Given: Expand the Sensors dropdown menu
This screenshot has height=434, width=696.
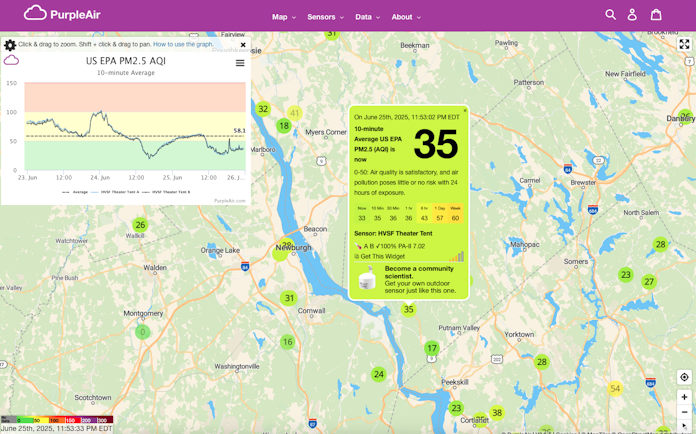Looking at the screenshot, I should (325, 17).
